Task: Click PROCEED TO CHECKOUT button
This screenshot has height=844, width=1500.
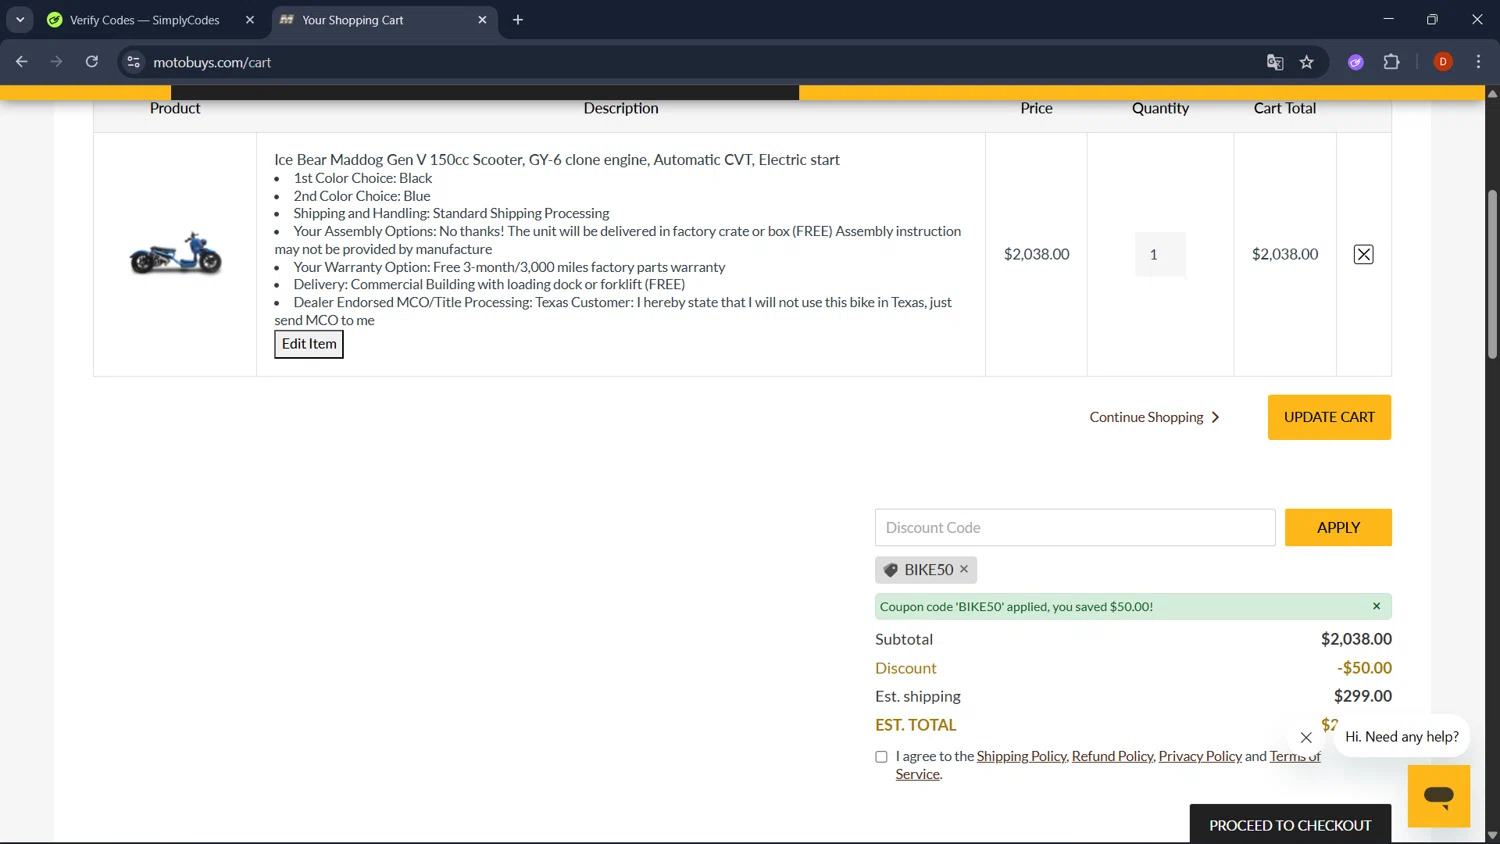Action: (x=1290, y=825)
